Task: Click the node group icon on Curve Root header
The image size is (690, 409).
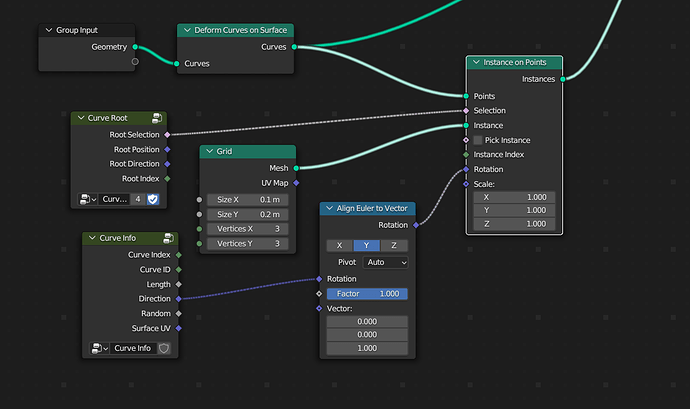Action: [157, 118]
